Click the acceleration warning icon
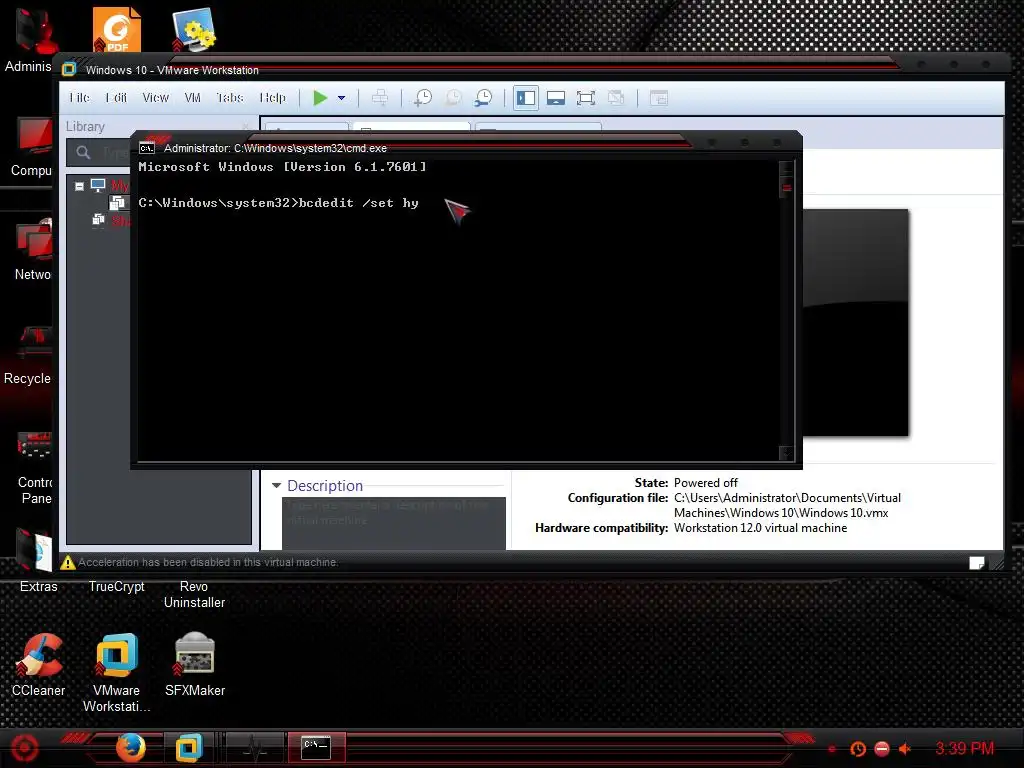 68,562
